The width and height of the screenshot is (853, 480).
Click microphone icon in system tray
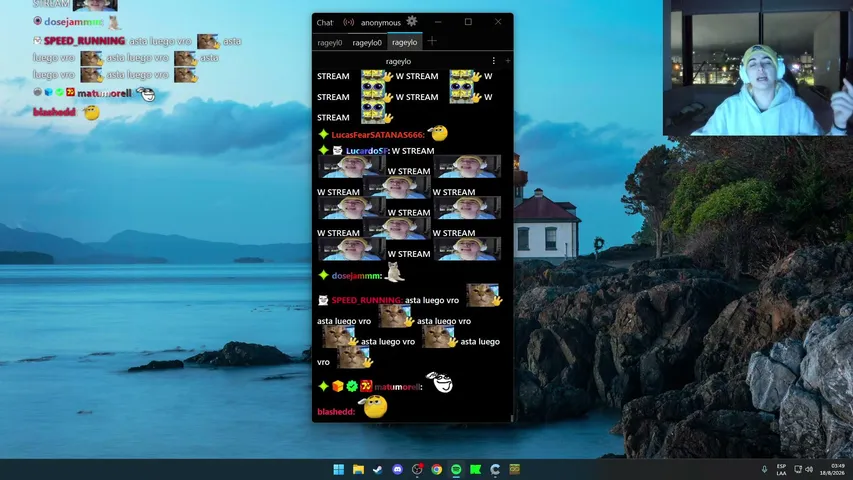click(764, 469)
